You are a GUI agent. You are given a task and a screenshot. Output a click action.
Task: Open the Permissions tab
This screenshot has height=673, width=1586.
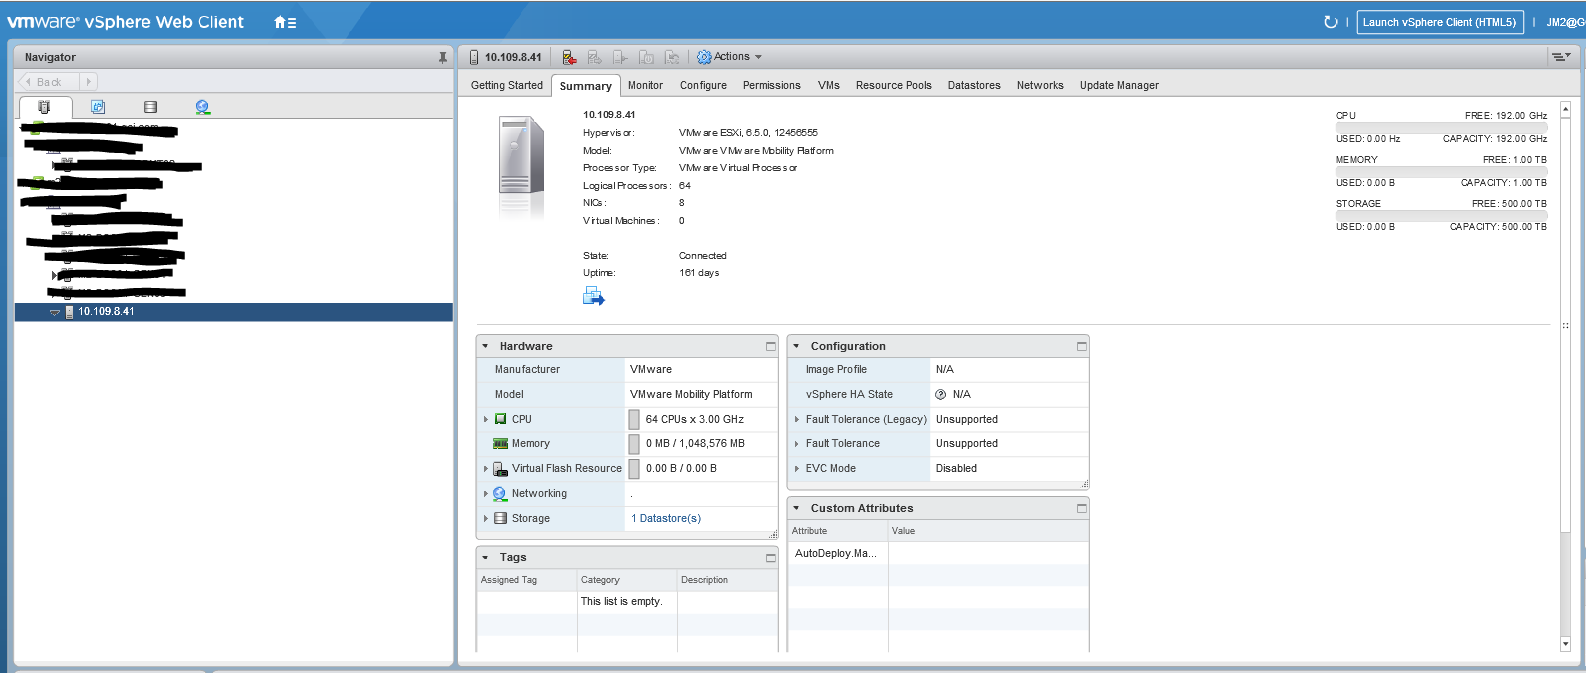click(771, 85)
